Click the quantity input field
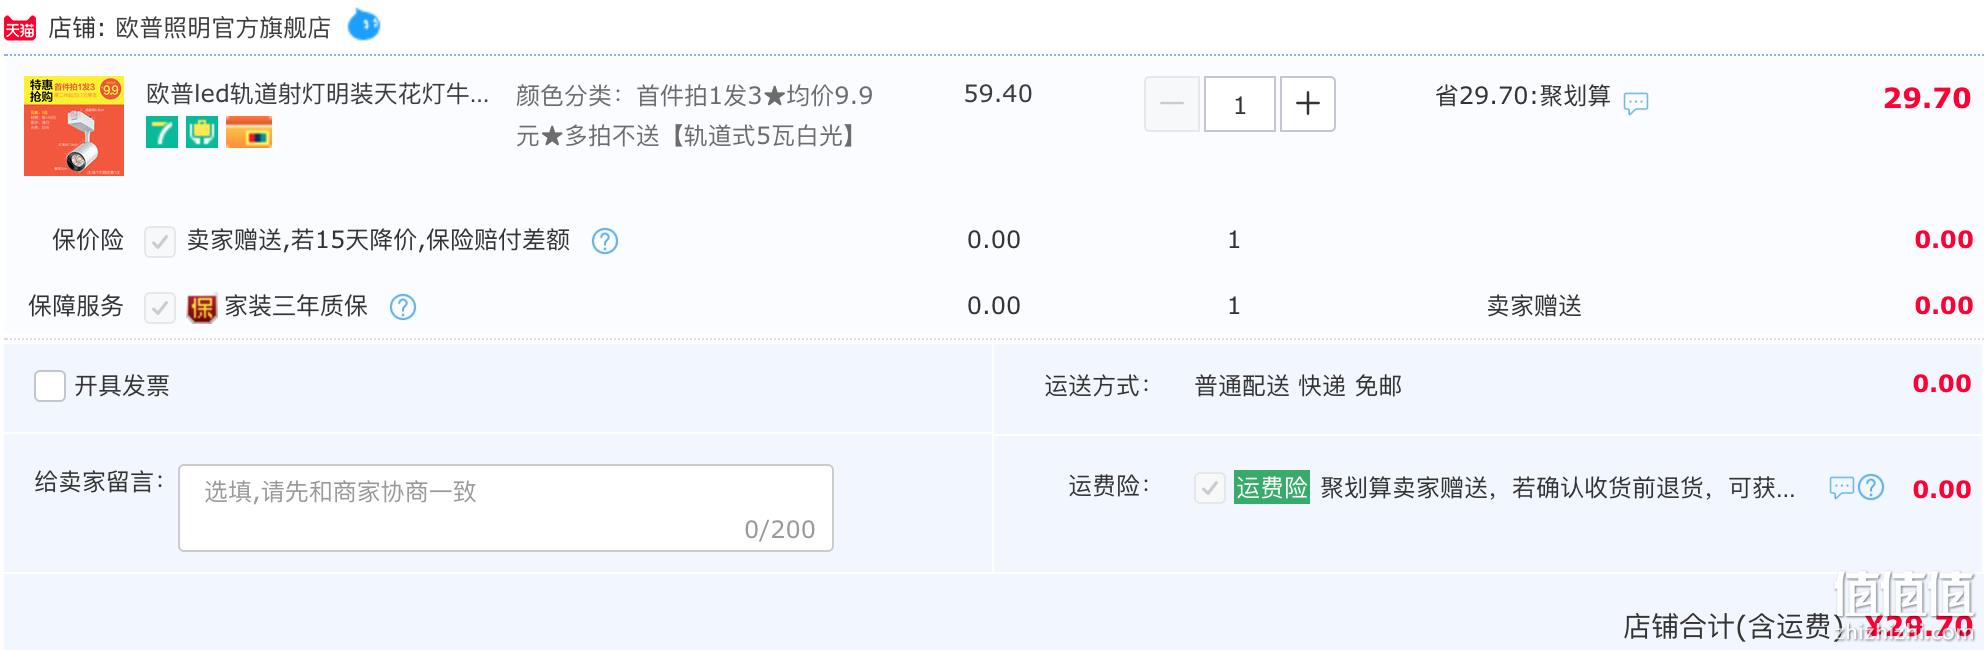 pyautogui.click(x=1240, y=104)
